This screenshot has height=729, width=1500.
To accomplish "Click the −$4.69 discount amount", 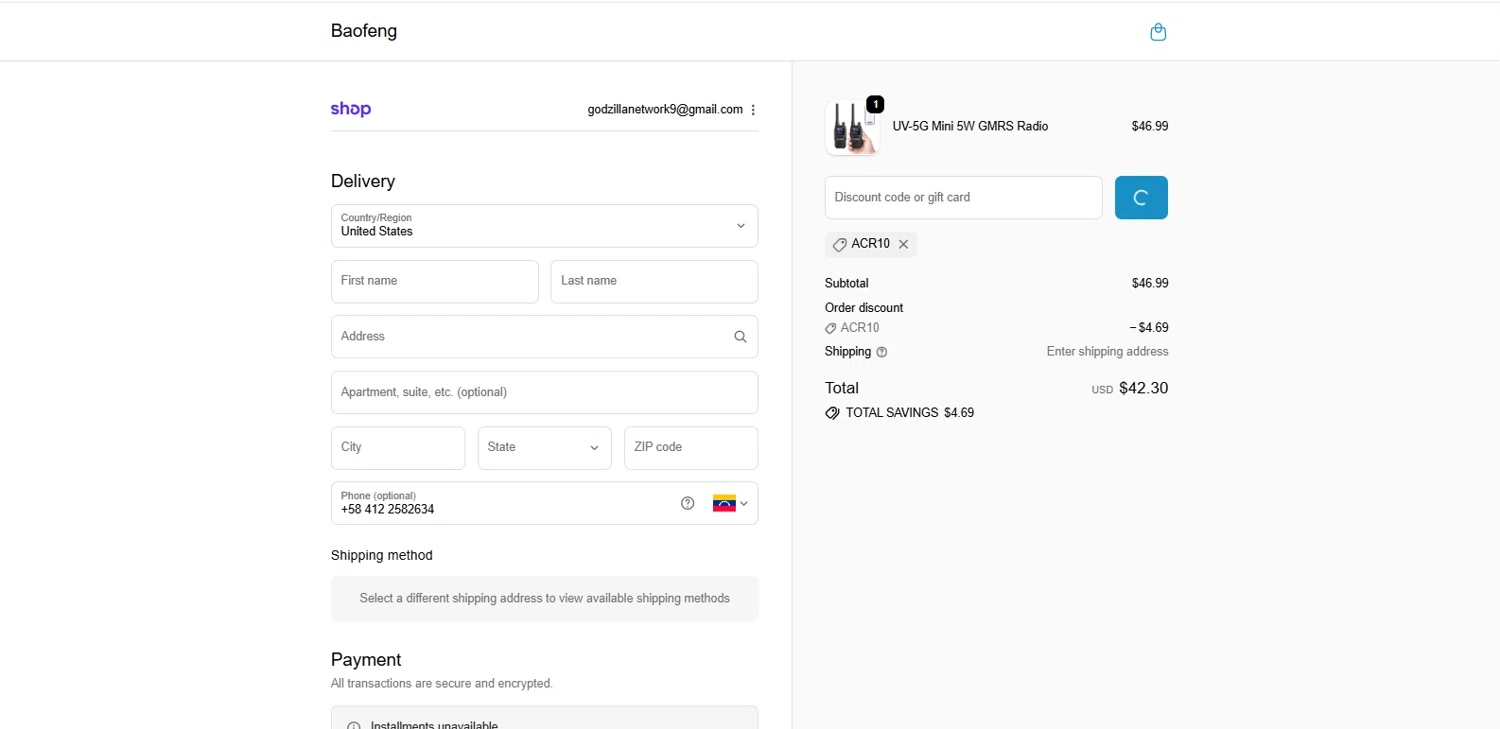I will [x=1148, y=328].
